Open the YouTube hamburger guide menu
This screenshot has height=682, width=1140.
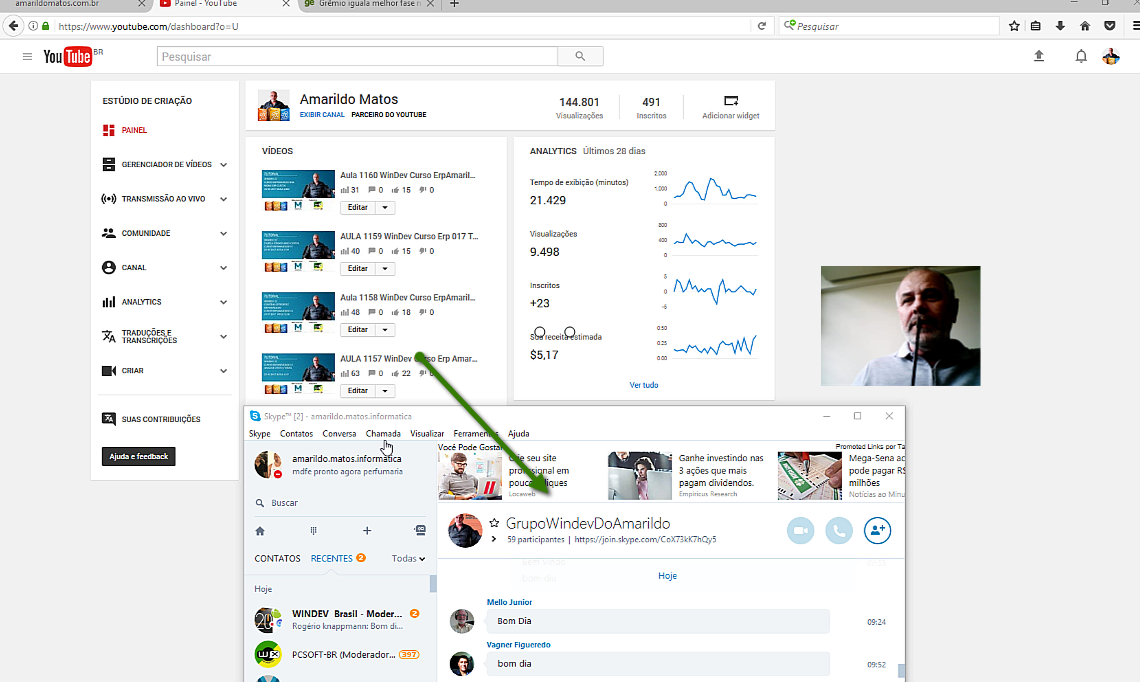pyautogui.click(x=27, y=57)
